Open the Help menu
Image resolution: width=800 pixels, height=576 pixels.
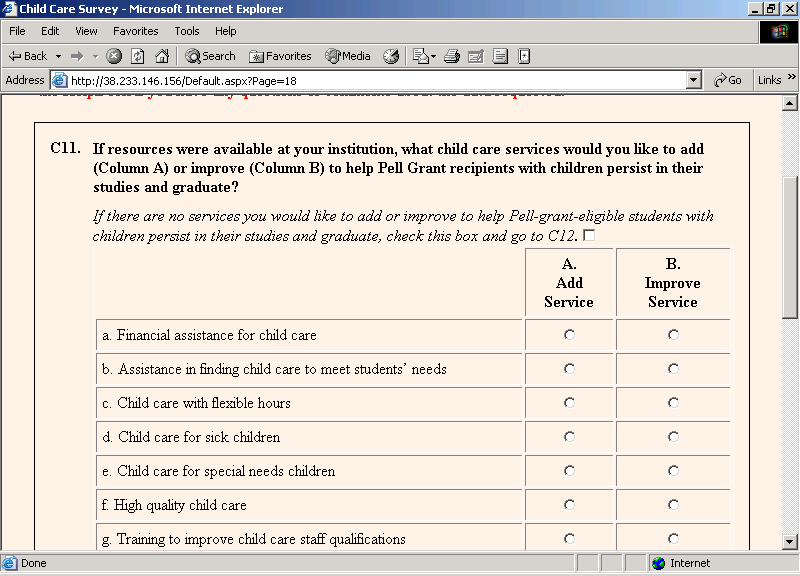tap(226, 31)
